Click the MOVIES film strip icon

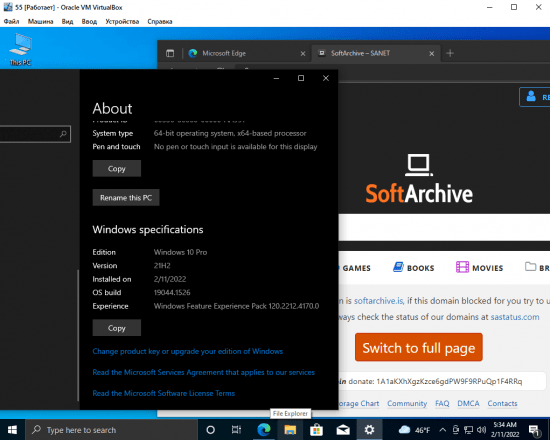462,267
